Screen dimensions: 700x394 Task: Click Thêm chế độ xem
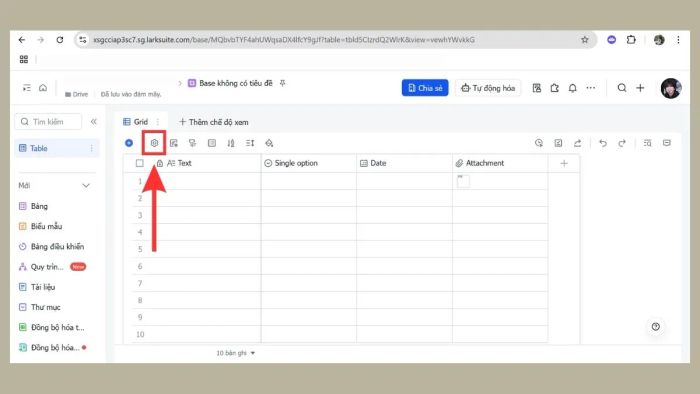[x=213, y=122]
